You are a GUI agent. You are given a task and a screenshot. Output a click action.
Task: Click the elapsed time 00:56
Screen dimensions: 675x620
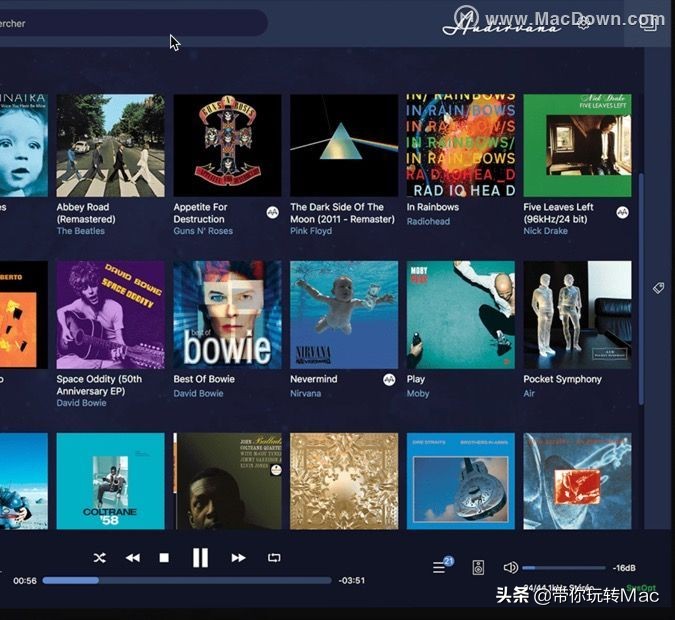coord(25,581)
